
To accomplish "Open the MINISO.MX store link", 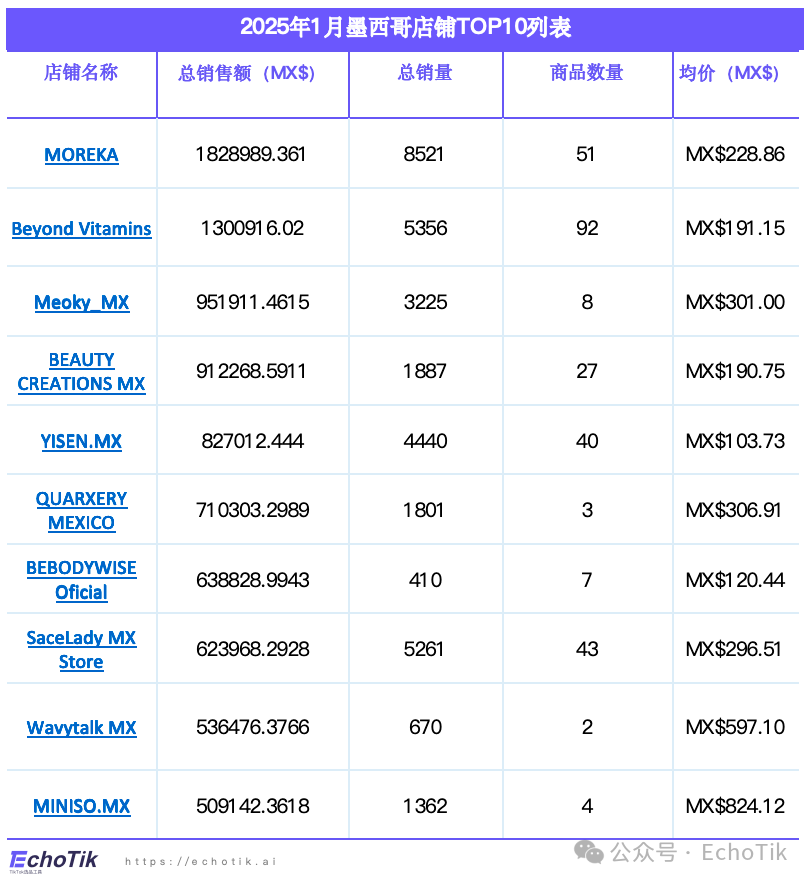I will 81,806.
